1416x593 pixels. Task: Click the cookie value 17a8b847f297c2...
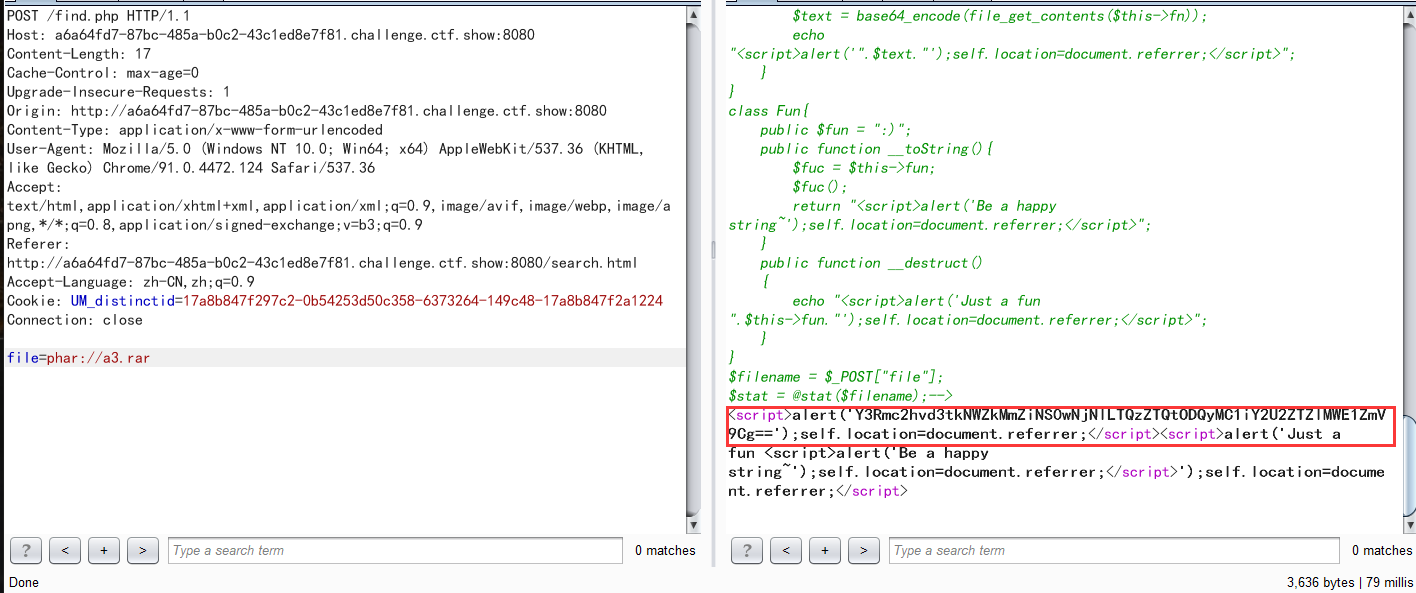click(423, 301)
